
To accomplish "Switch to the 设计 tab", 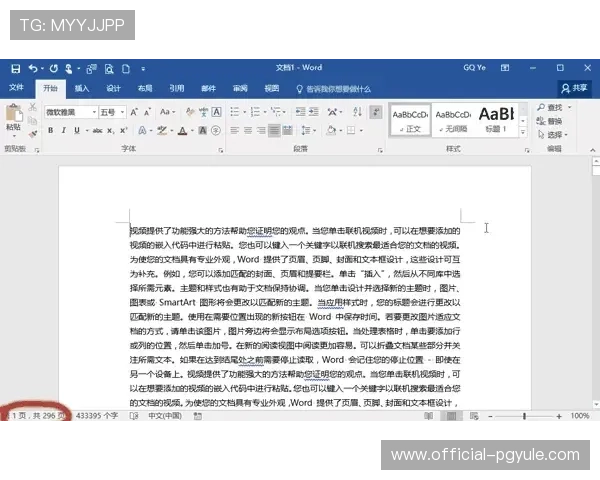I will click(113, 88).
